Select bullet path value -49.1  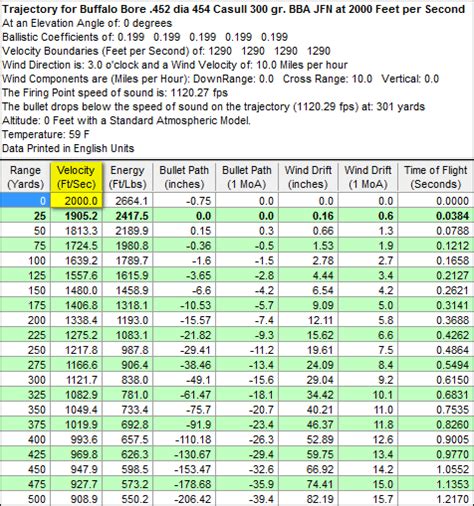184,380
